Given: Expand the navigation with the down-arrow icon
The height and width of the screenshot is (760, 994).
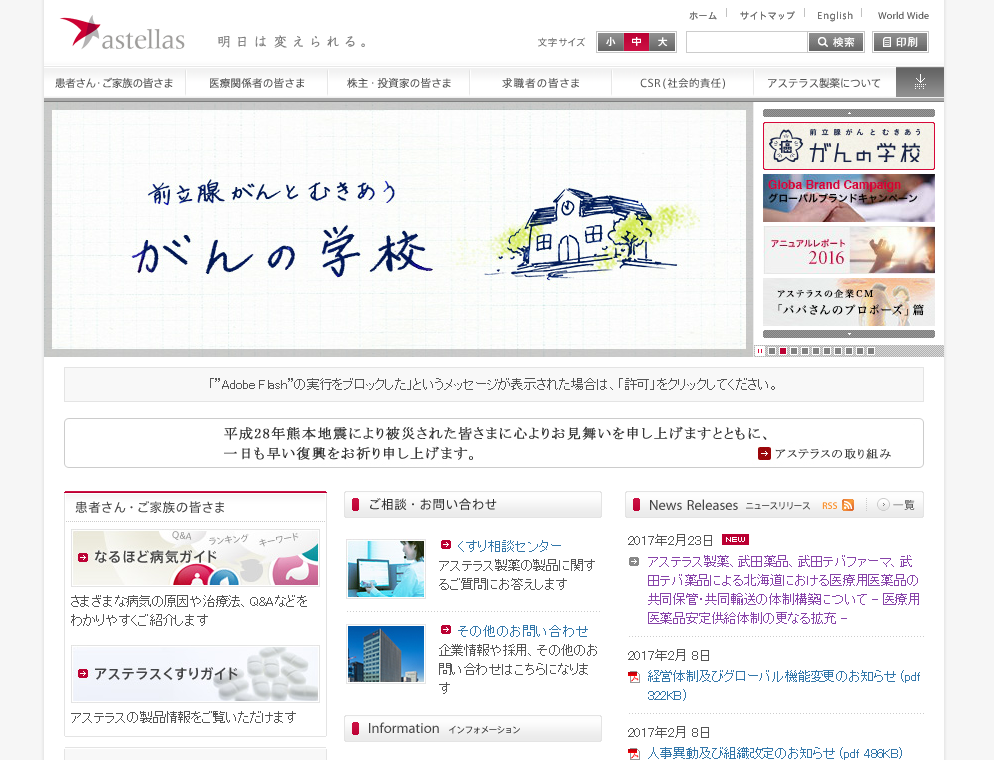Looking at the screenshot, I should (920, 82).
